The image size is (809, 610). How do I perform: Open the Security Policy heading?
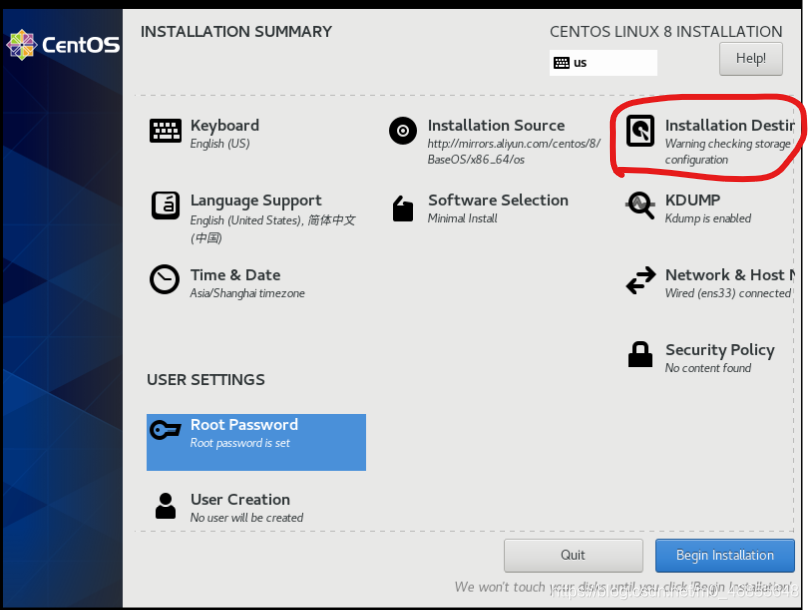[x=720, y=350]
